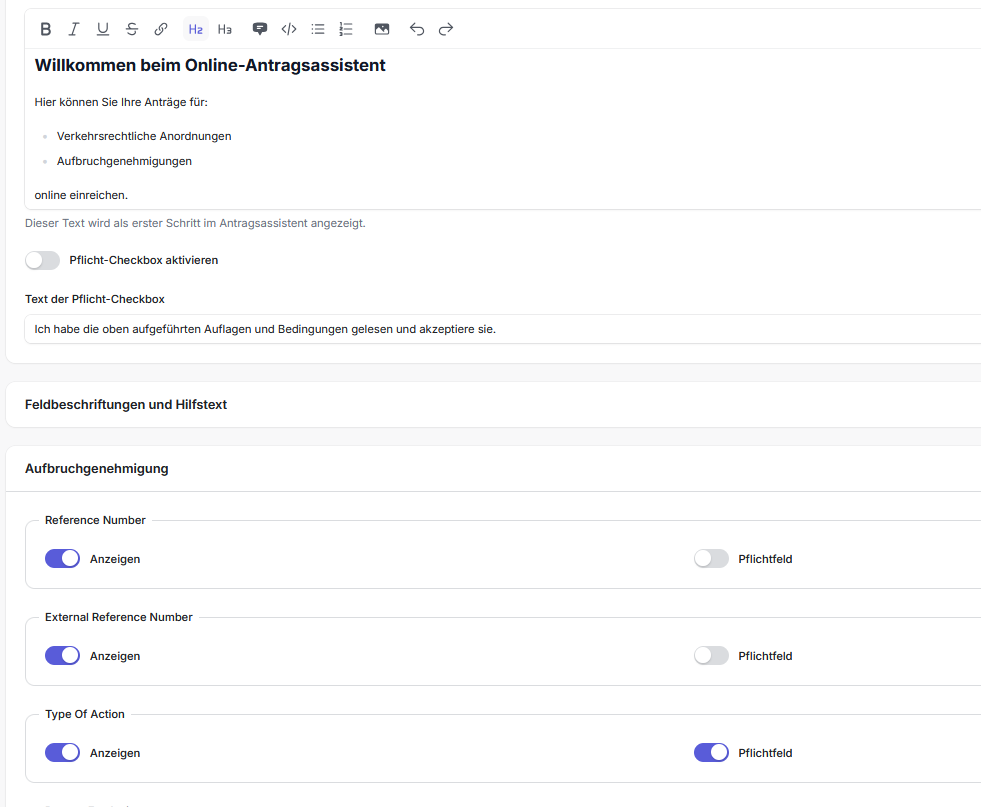Undo the last editor change
This screenshot has width=981, height=807.
[417, 29]
